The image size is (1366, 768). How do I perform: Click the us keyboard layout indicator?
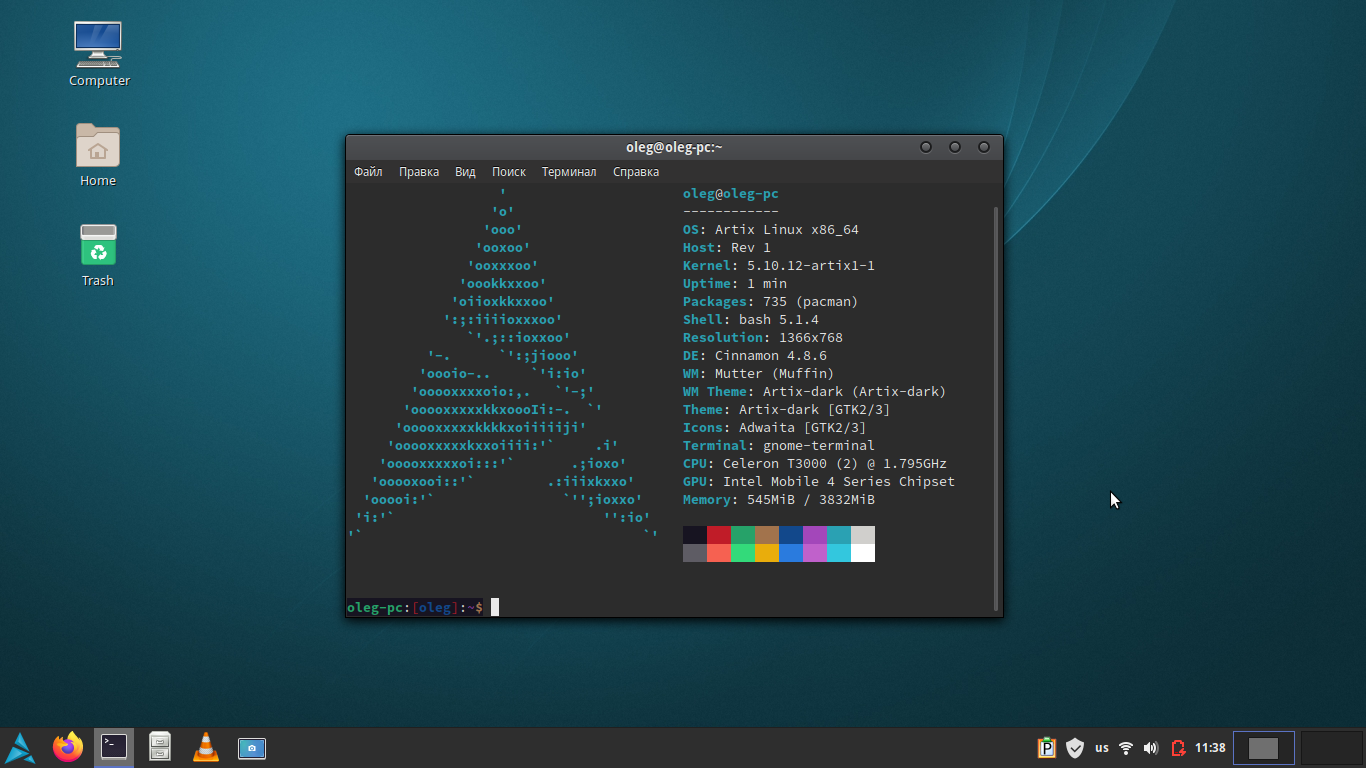[1101, 748]
